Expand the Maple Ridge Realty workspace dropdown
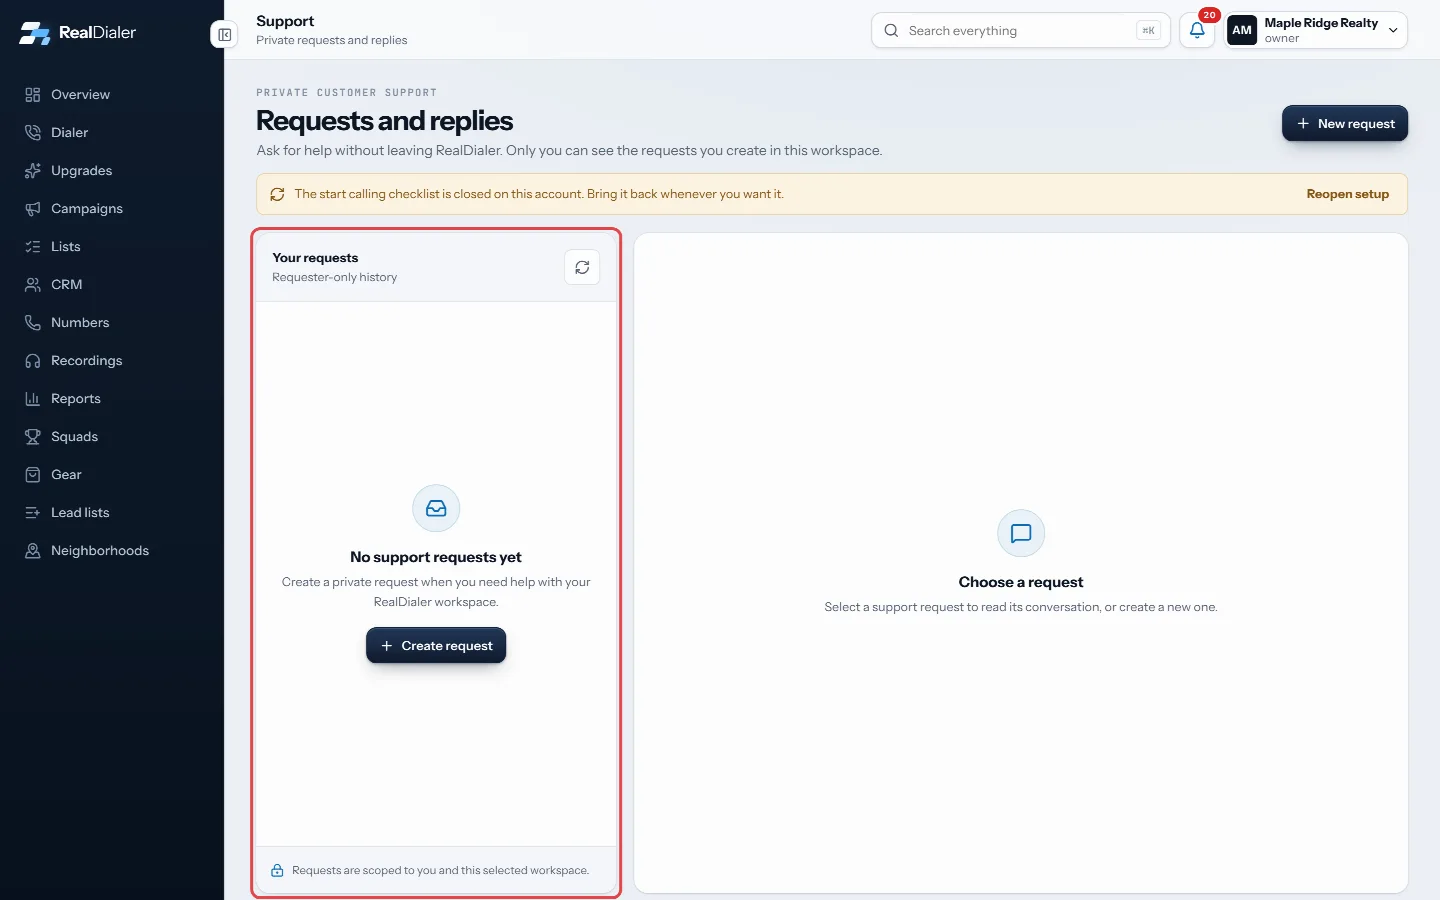1440x900 pixels. pyautogui.click(x=1316, y=30)
